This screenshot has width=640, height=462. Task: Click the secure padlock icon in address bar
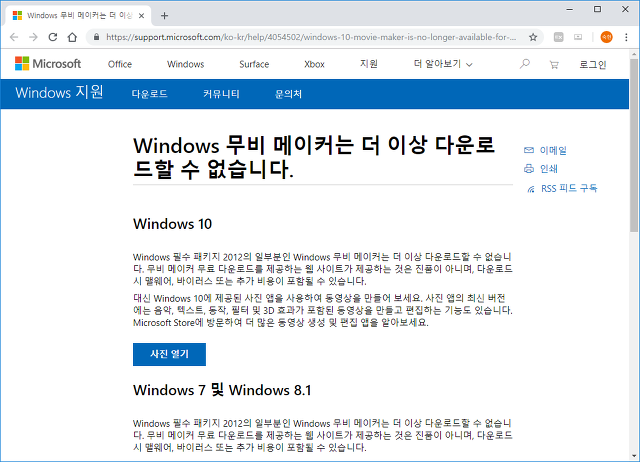96,37
